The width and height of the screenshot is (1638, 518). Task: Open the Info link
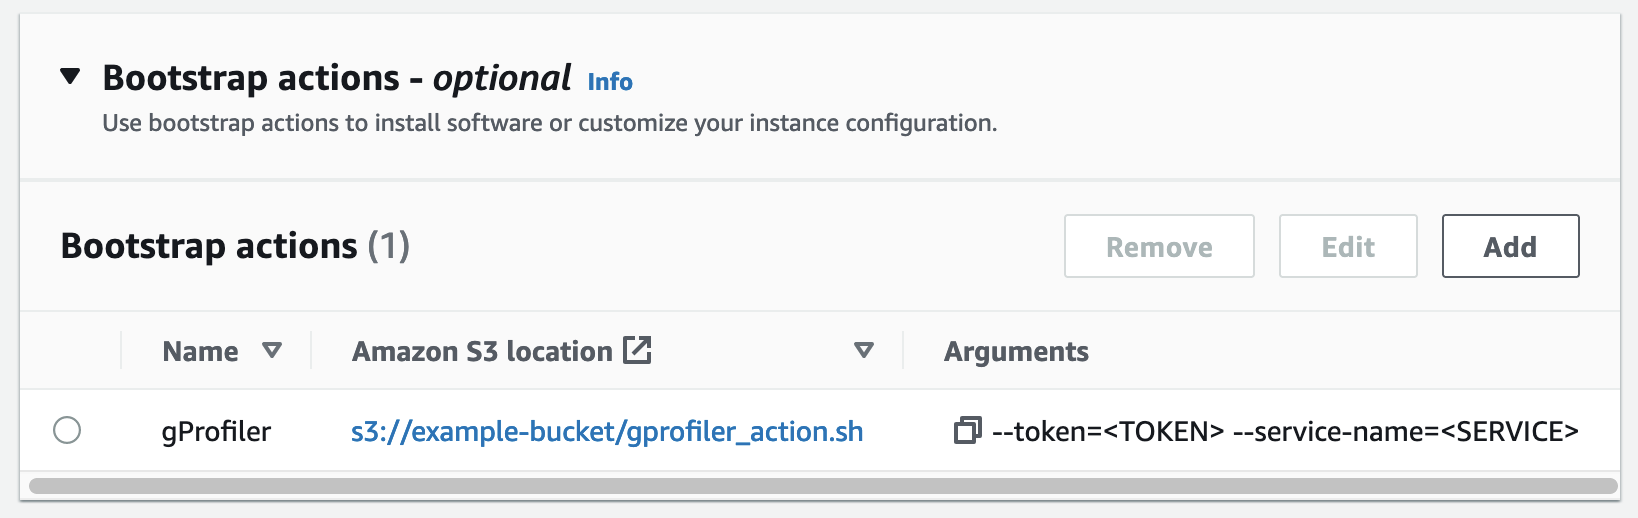[x=610, y=82]
